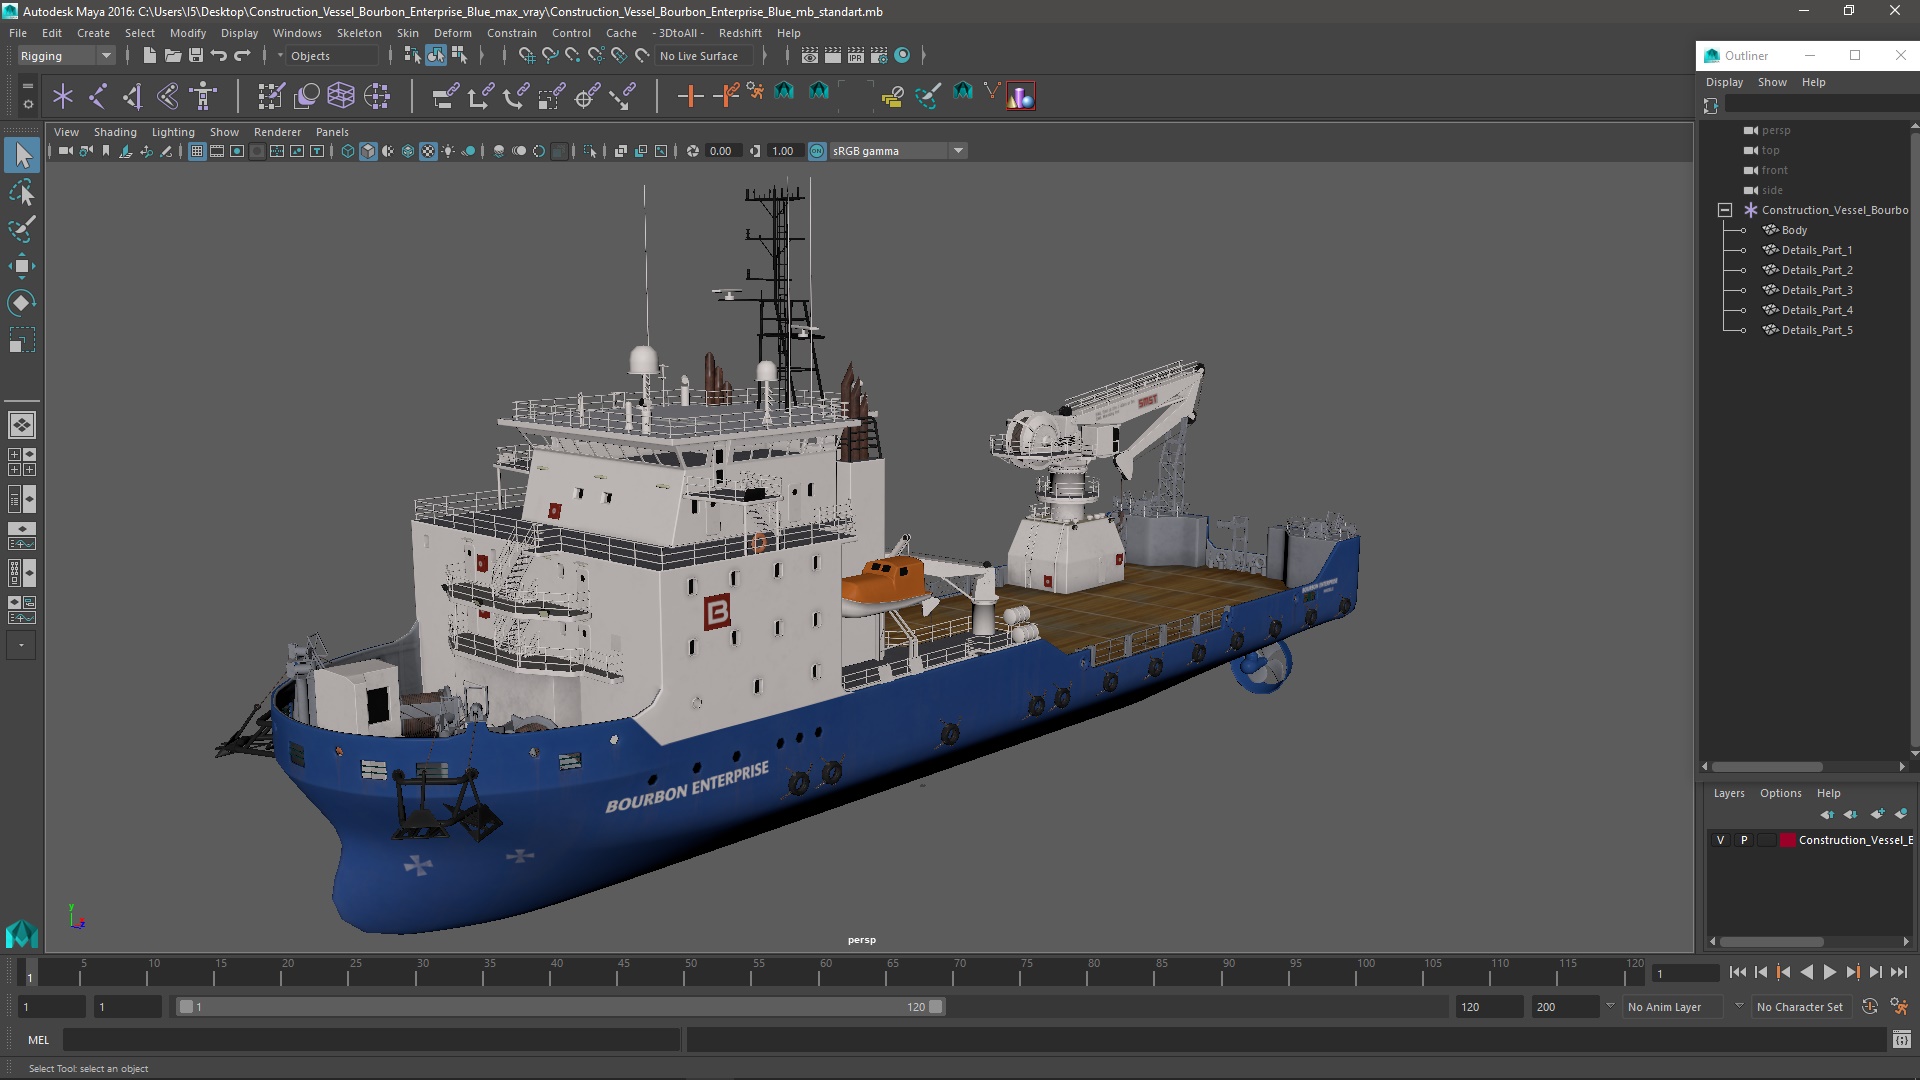Viewport: 1920px width, 1080px height.
Task: Undo the last action
Action: point(219,56)
